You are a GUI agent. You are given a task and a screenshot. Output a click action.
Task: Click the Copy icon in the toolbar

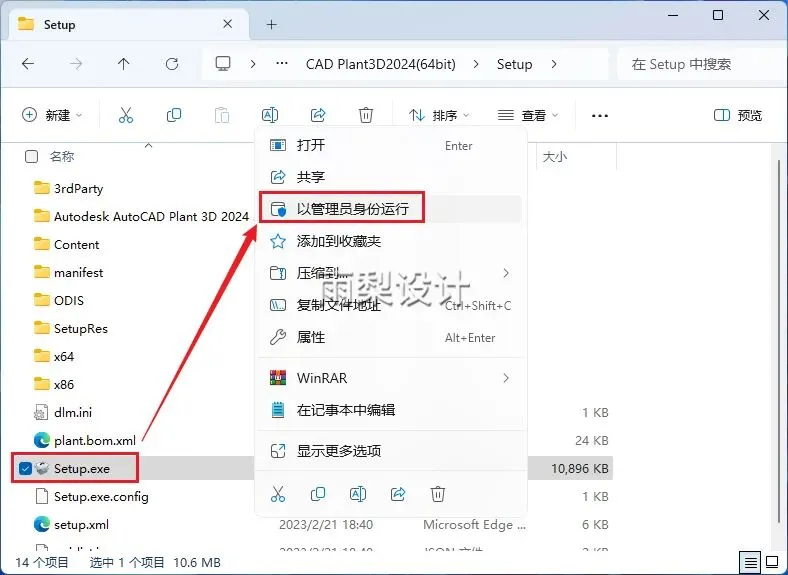click(174, 116)
